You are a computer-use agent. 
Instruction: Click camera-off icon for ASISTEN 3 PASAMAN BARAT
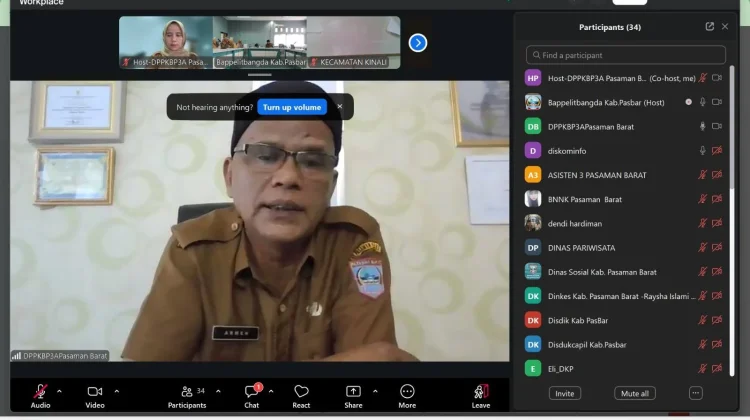pyautogui.click(x=717, y=175)
